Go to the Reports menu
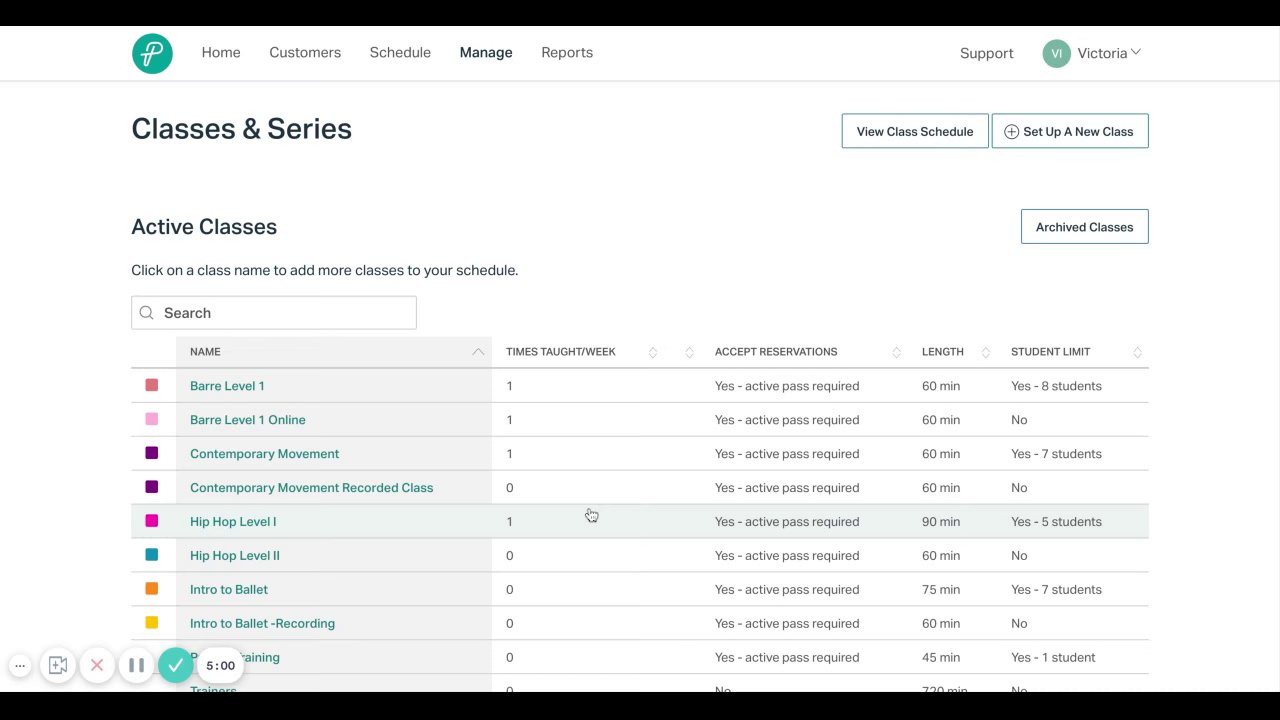This screenshot has width=1280, height=720. [567, 53]
